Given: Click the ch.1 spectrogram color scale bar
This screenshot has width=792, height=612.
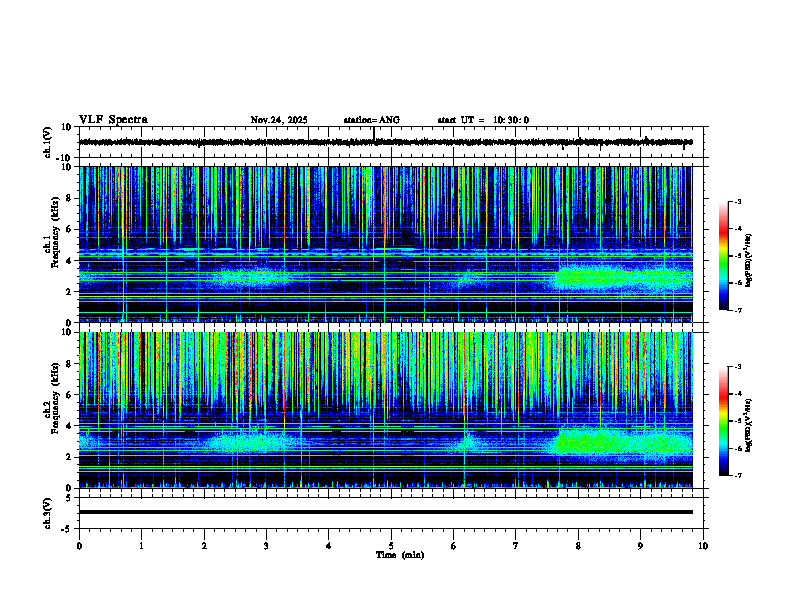Looking at the screenshot, I should point(723,256).
